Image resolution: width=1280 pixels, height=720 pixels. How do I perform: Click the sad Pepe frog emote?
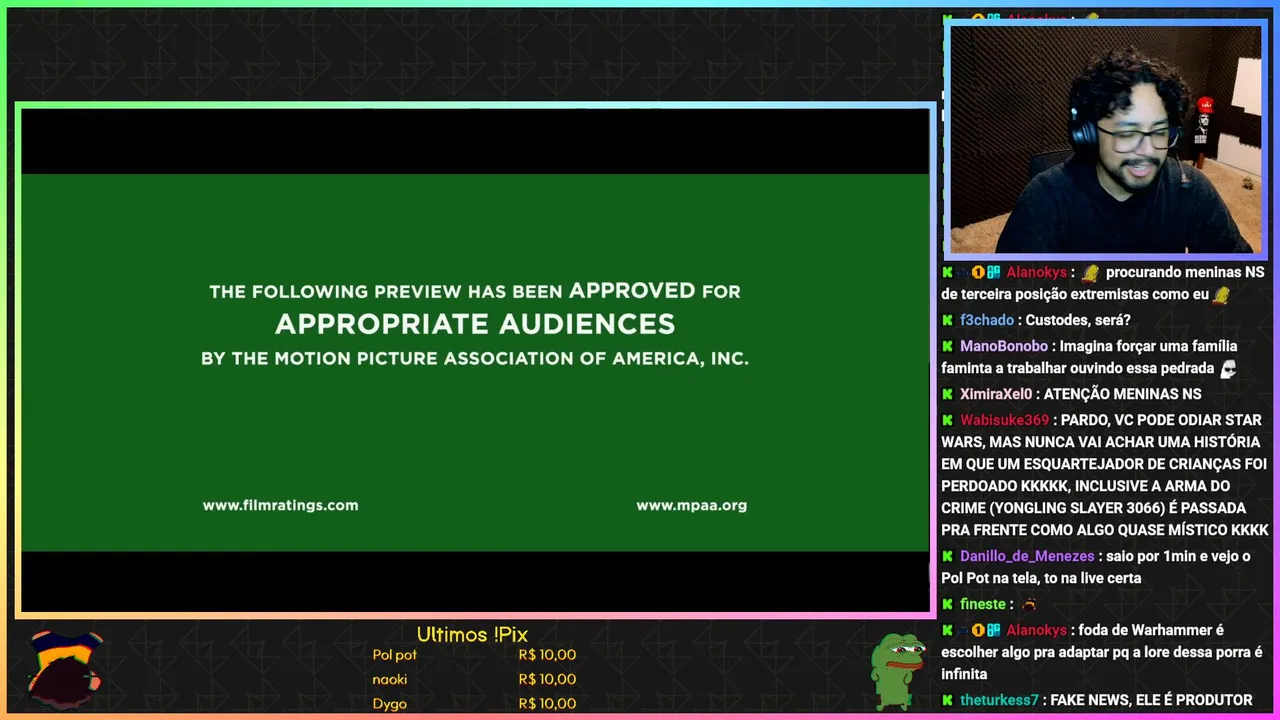[898, 670]
